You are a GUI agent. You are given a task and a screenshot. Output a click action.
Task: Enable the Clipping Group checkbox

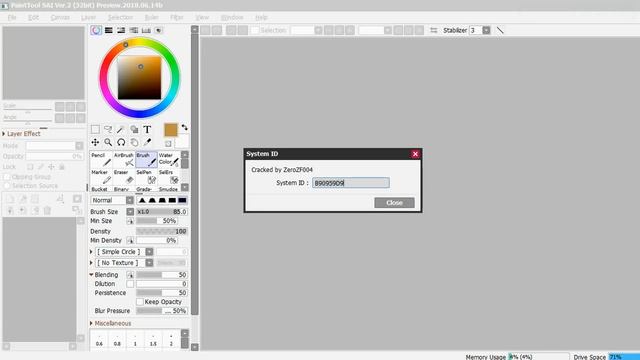(7, 177)
